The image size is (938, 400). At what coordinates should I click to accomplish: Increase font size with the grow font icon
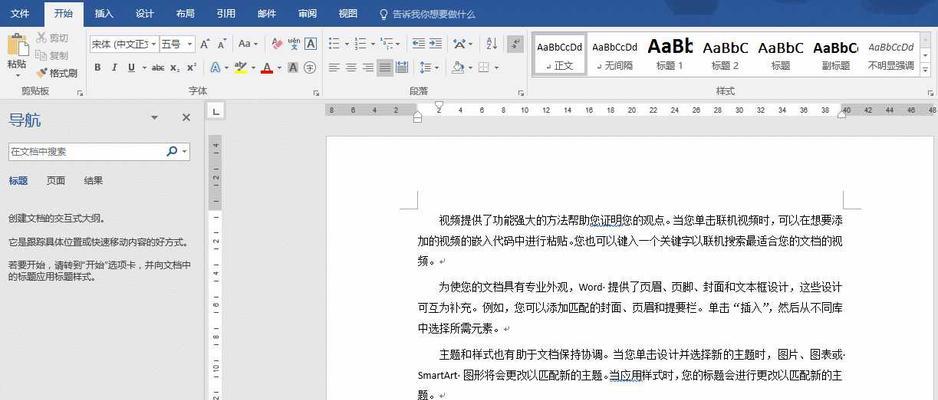point(205,44)
